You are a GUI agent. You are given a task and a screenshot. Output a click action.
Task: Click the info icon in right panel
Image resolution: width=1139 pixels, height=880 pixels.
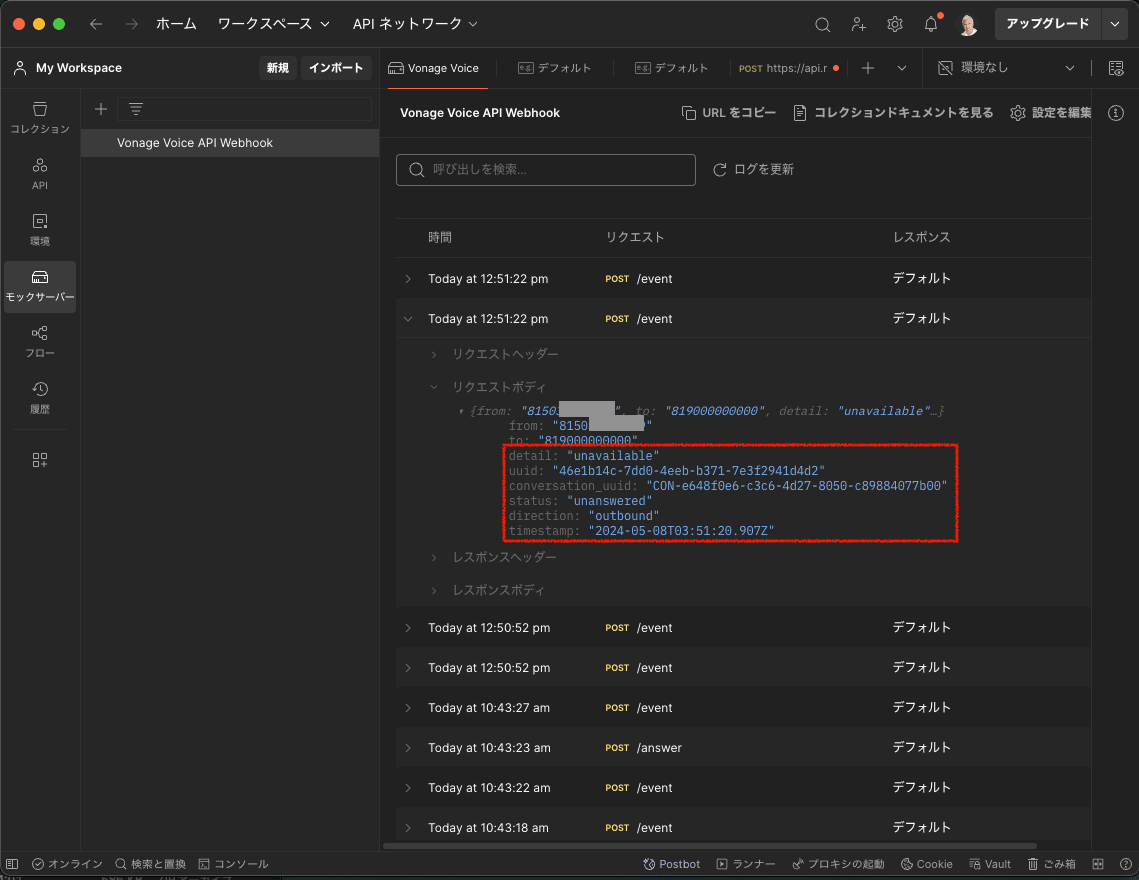coord(1116,113)
